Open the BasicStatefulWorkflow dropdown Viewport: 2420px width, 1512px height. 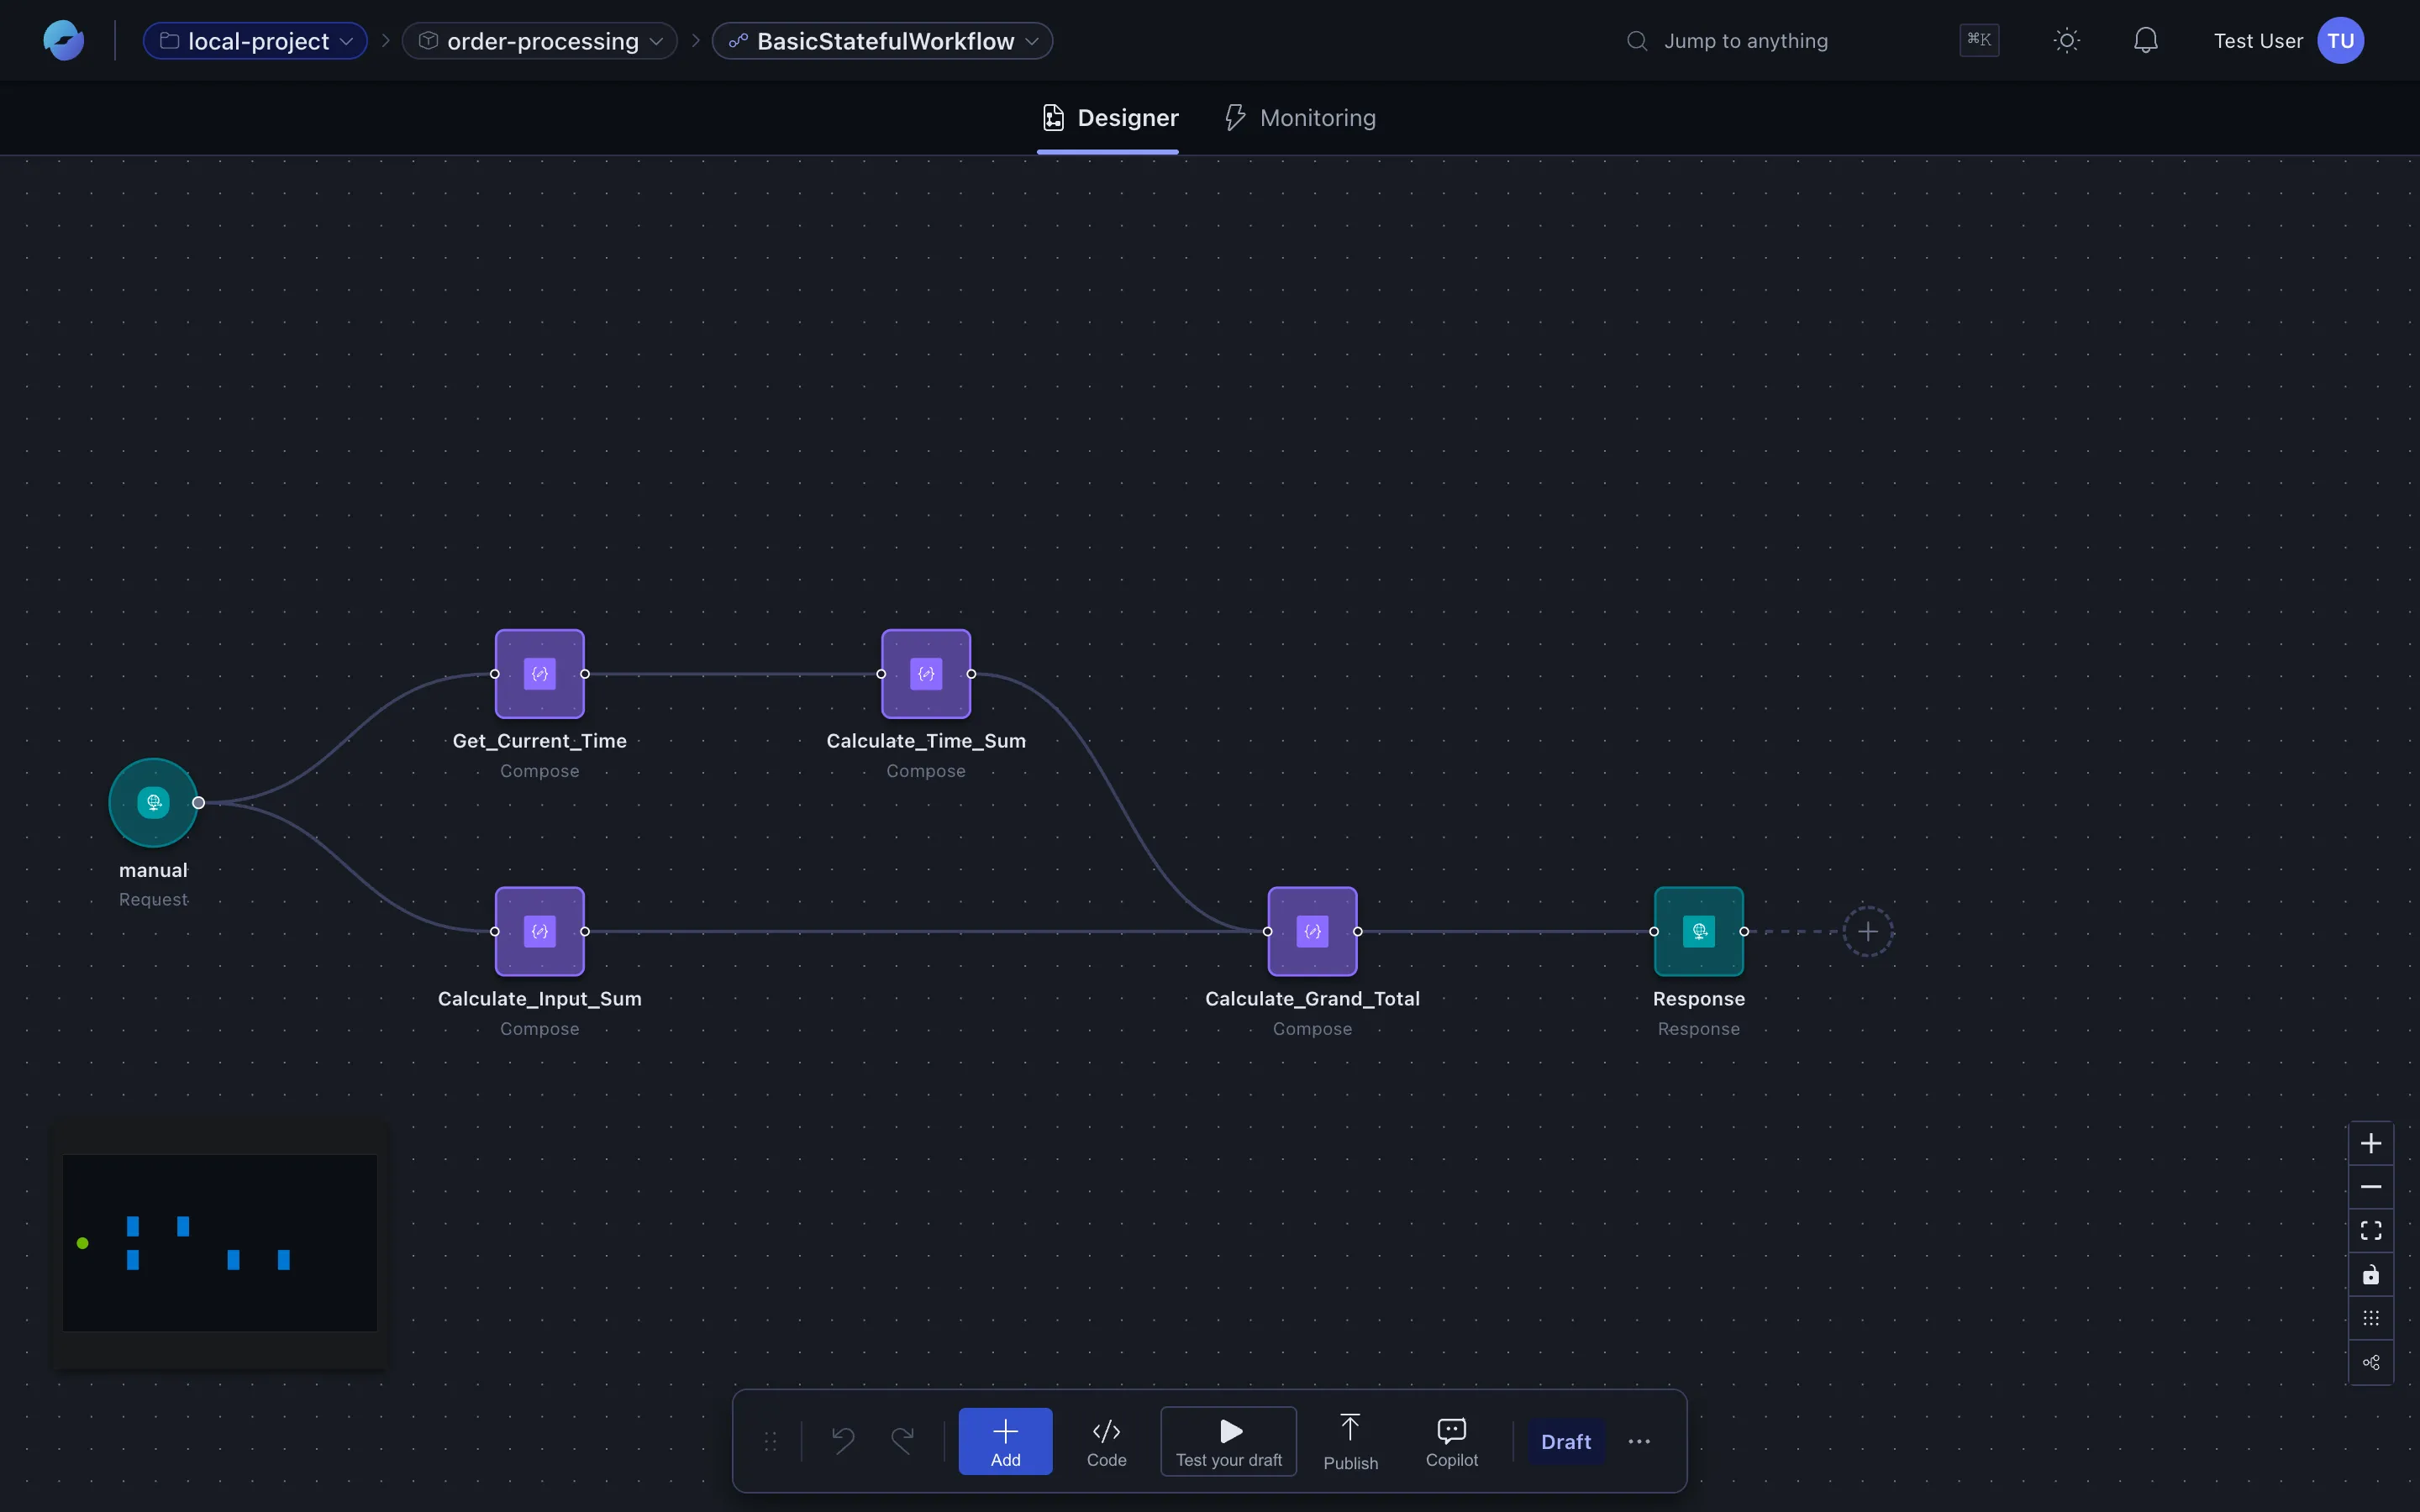pyautogui.click(x=882, y=41)
